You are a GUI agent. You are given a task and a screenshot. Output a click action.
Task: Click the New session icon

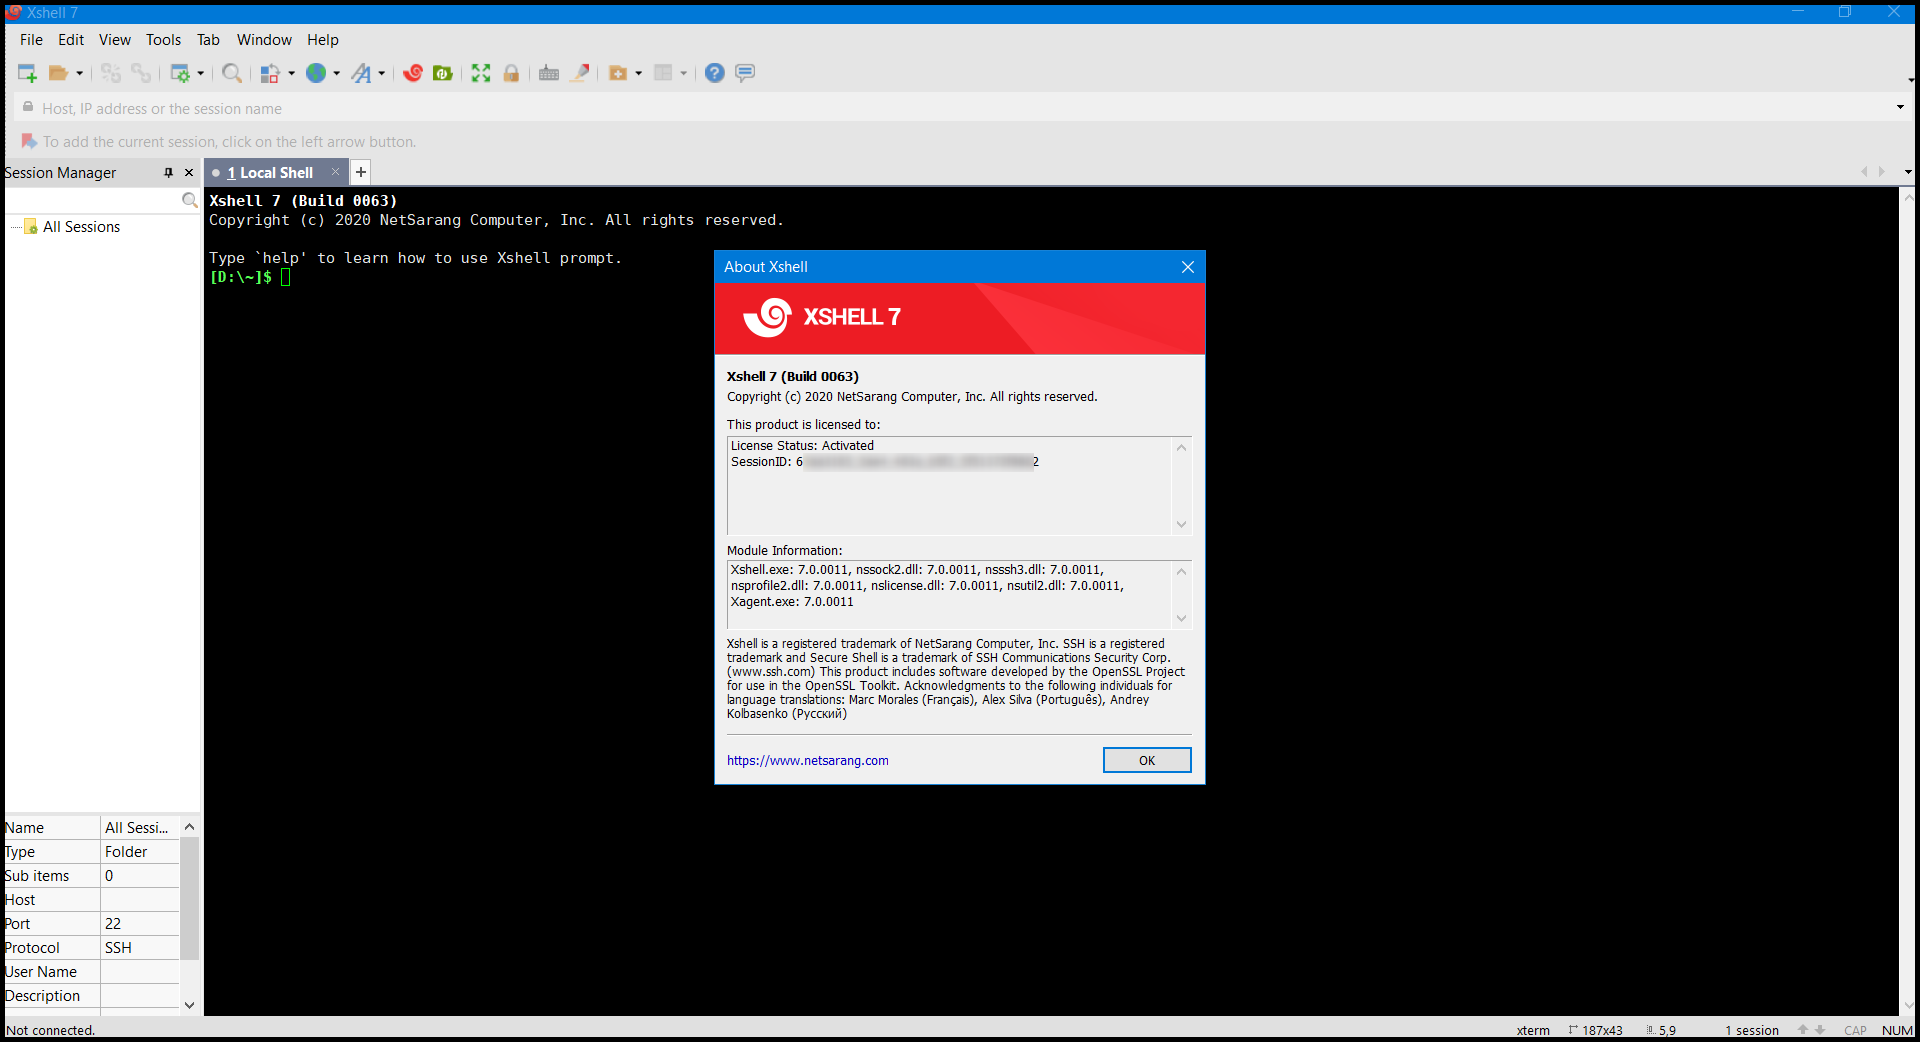pyautogui.click(x=27, y=73)
